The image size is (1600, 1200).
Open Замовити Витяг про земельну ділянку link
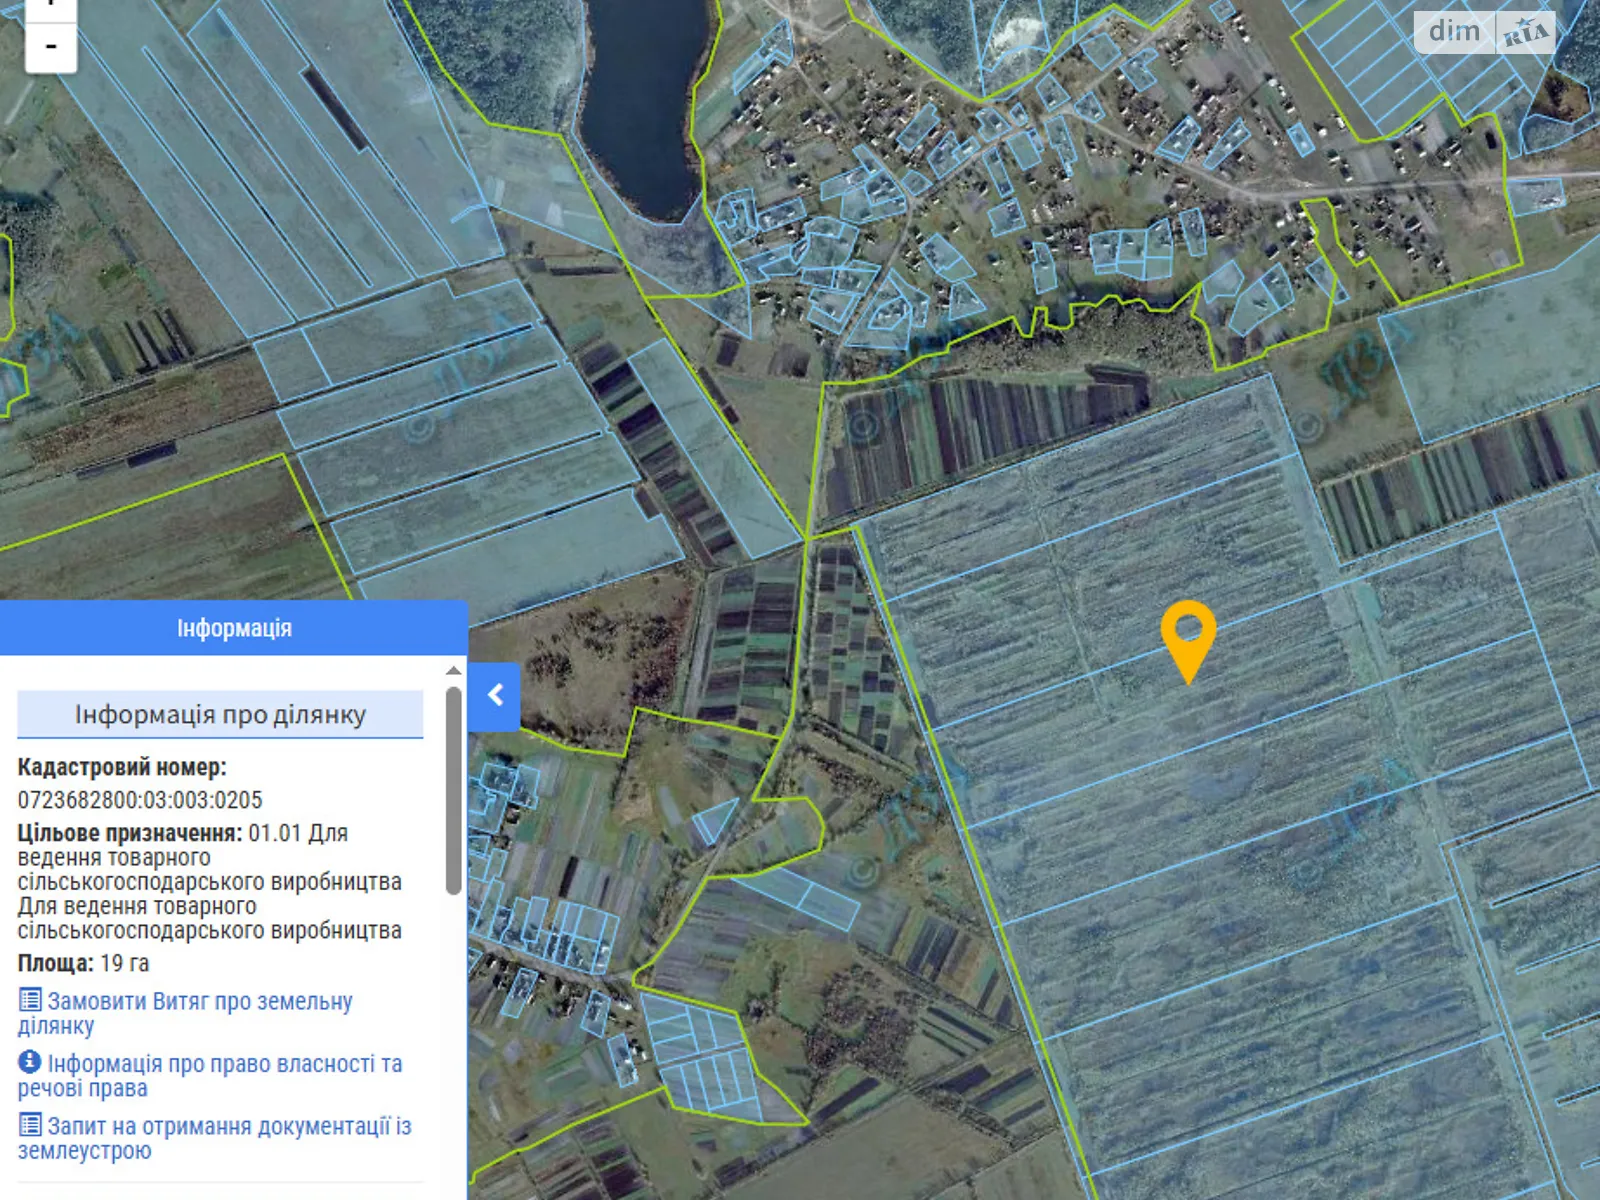pos(199,1002)
